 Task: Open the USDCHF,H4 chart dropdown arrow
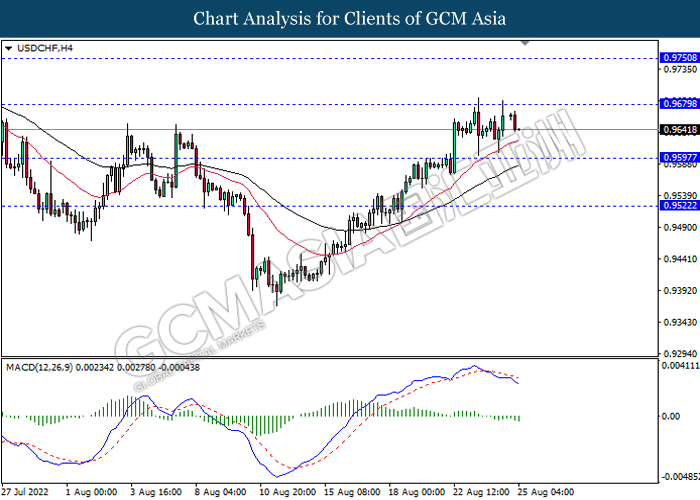pyautogui.click(x=8, y=48)
